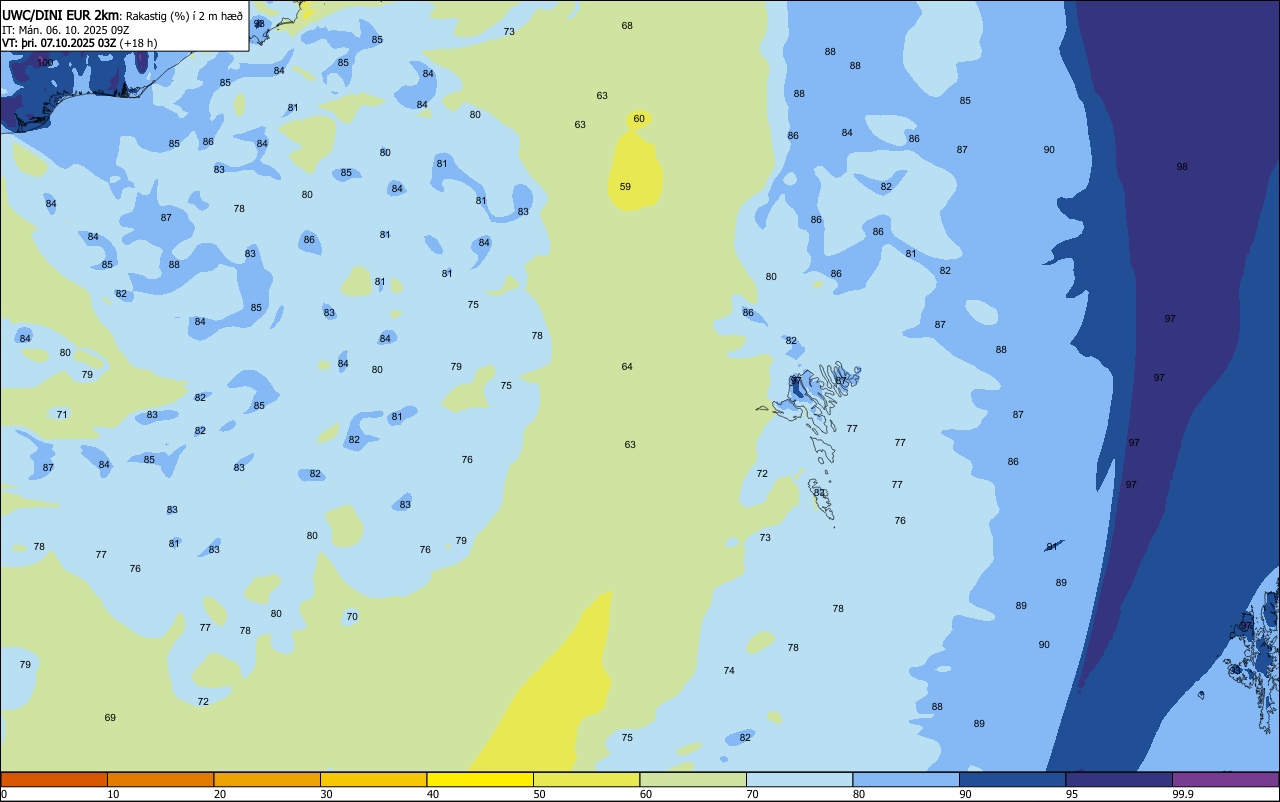The image size is (1280, 802).
Task: Click the "20" tick label under the legend
Action: point(220,794)
